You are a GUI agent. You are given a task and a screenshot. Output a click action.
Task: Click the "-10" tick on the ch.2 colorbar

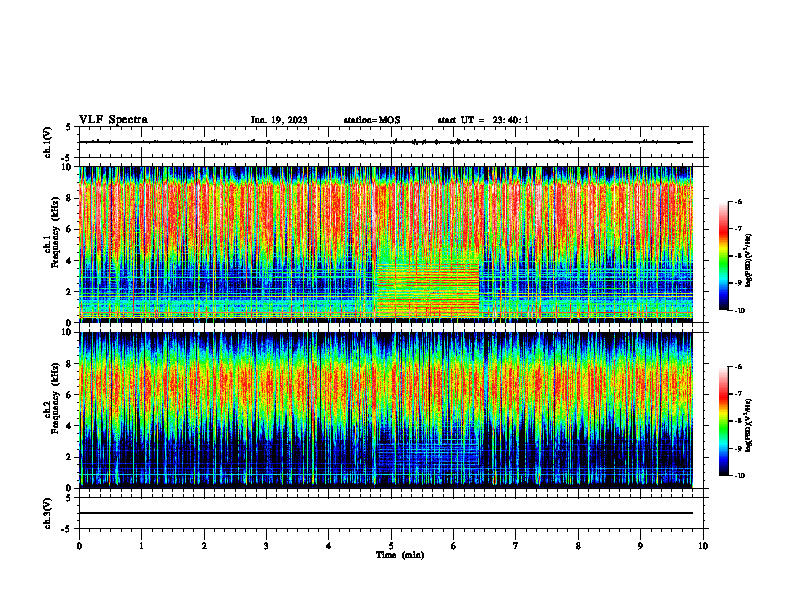click(739, 476)
